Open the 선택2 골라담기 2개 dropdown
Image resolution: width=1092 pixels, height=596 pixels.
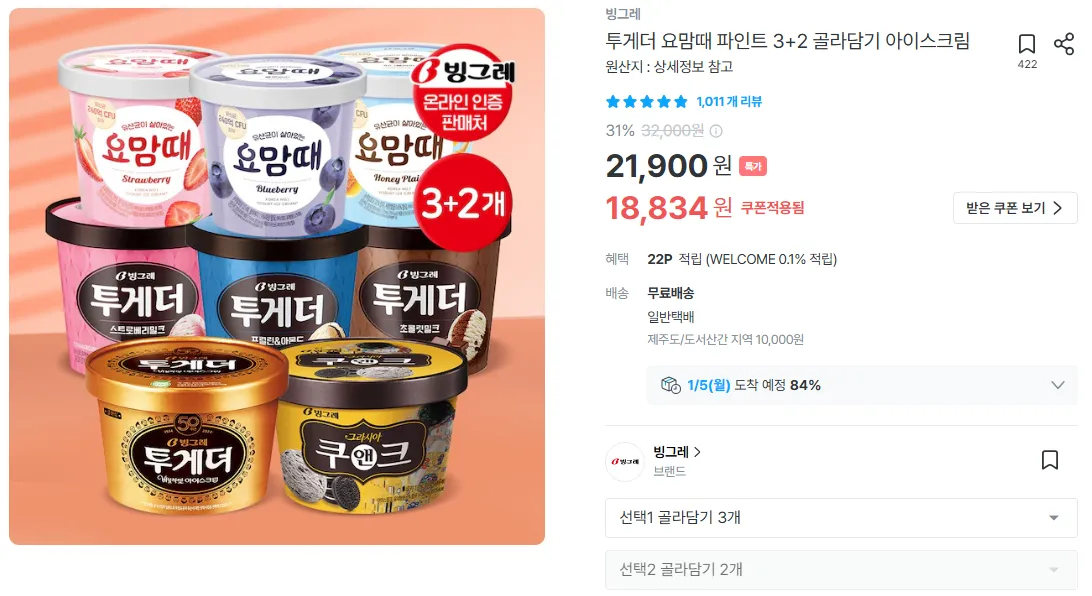tap(841, 570)
